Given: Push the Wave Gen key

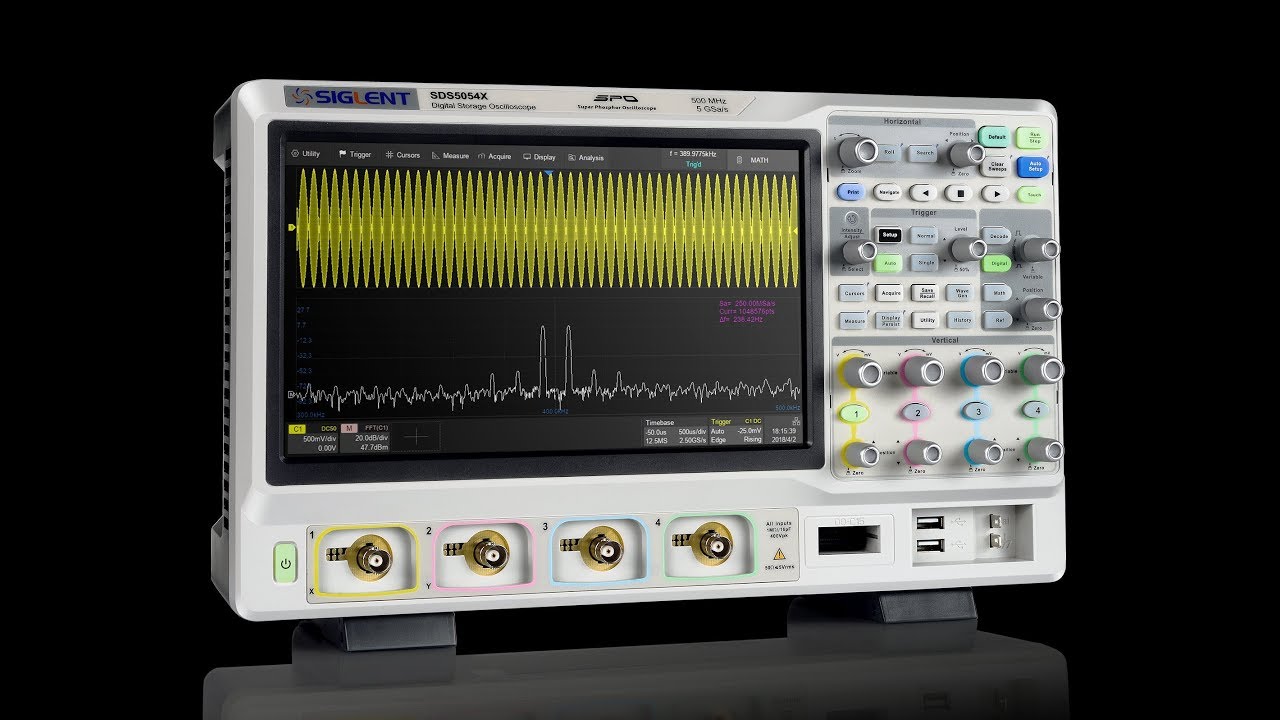Looking at the screenshot, I should [962, 294].
